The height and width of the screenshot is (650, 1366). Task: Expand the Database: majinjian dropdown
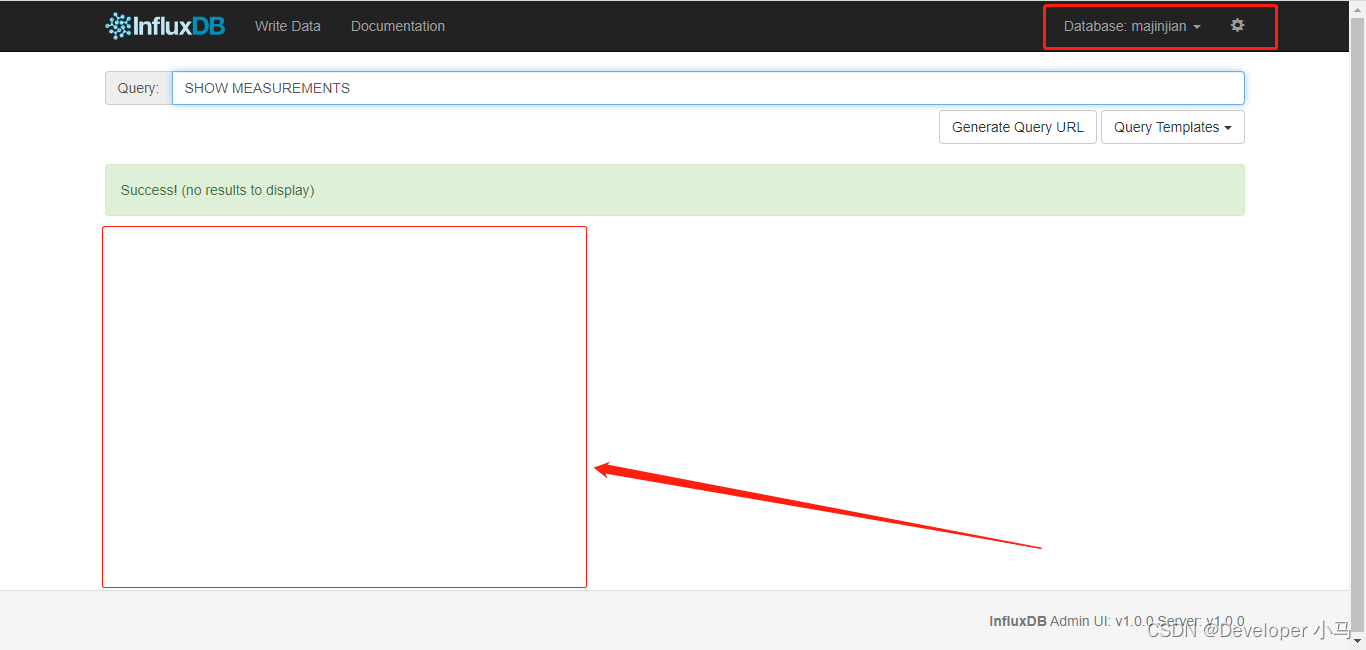(1132, 26)
